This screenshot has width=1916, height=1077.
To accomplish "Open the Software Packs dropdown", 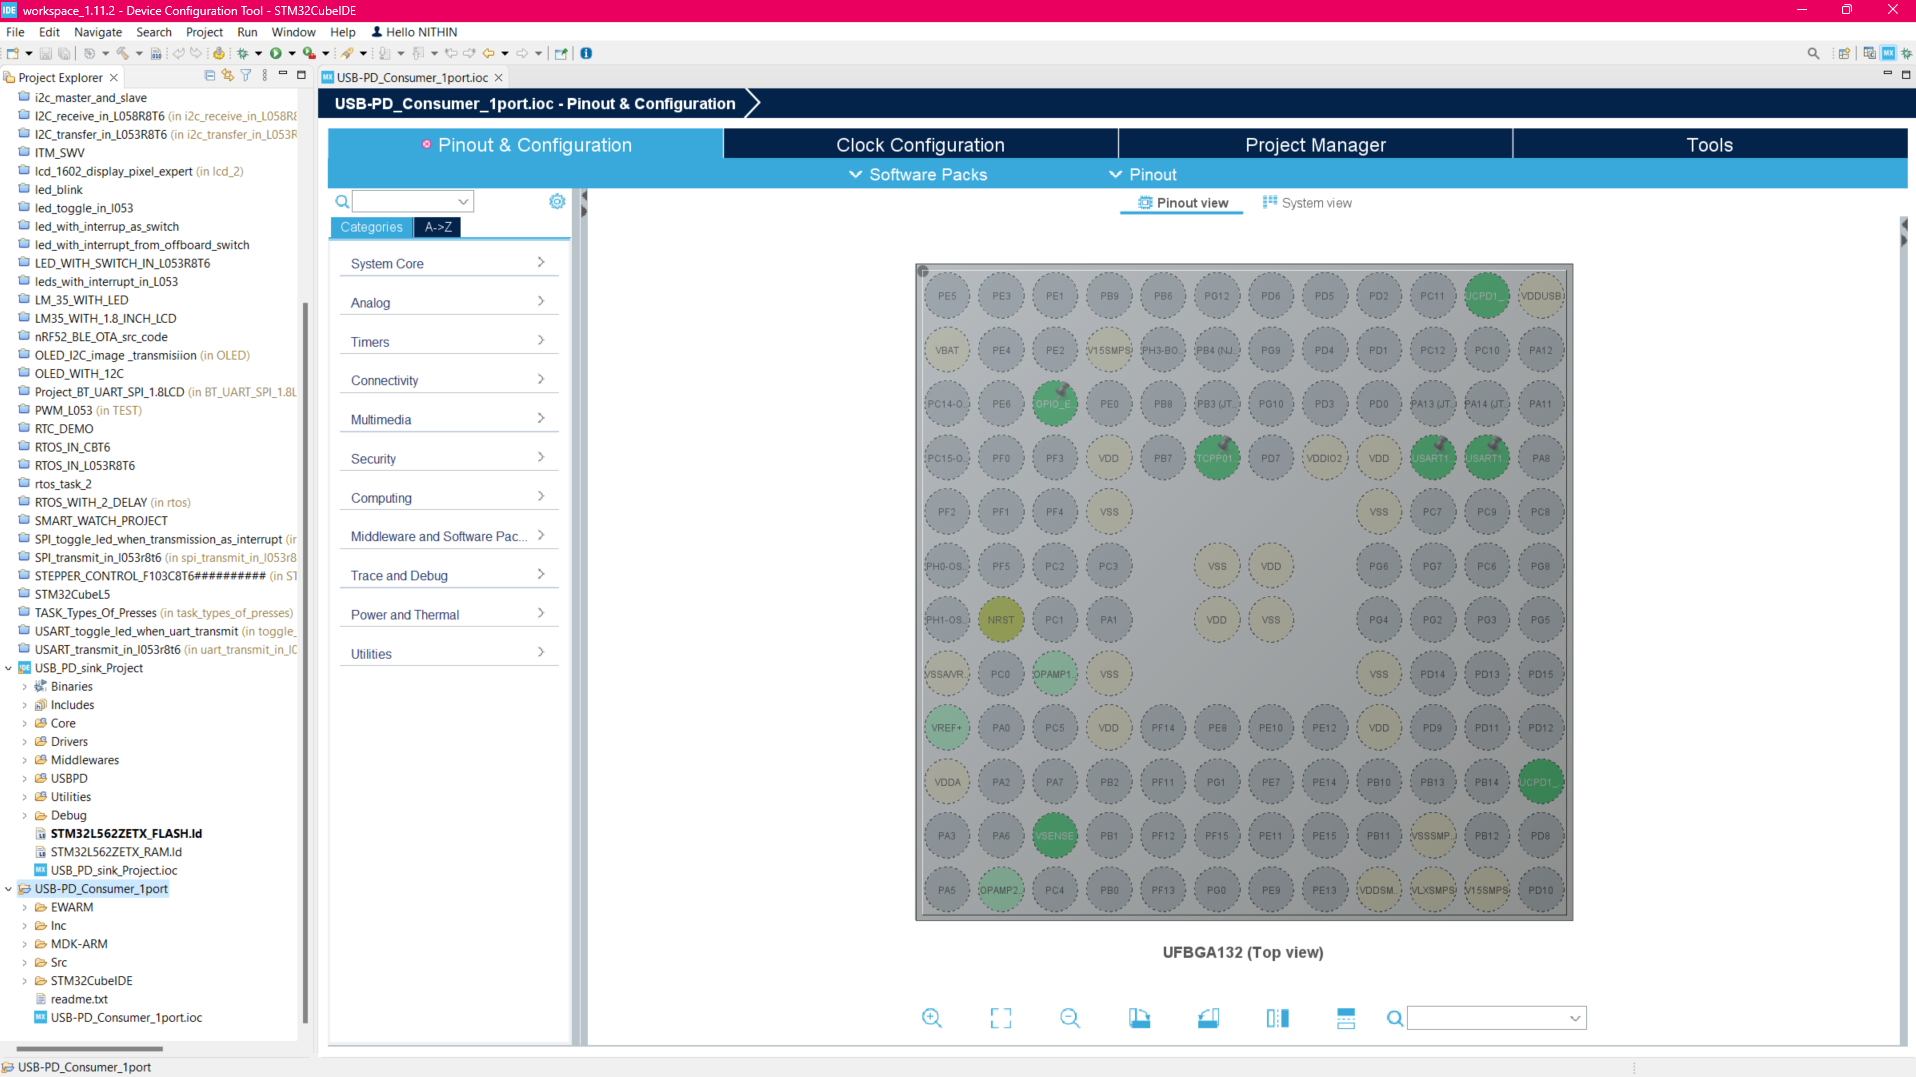I will click(918, 174).
